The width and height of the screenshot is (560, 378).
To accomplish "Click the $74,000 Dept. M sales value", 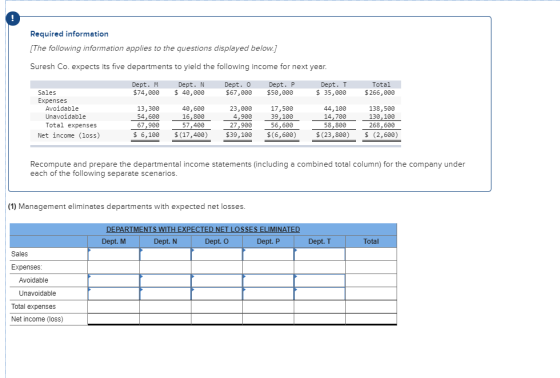I will point(146,93).
